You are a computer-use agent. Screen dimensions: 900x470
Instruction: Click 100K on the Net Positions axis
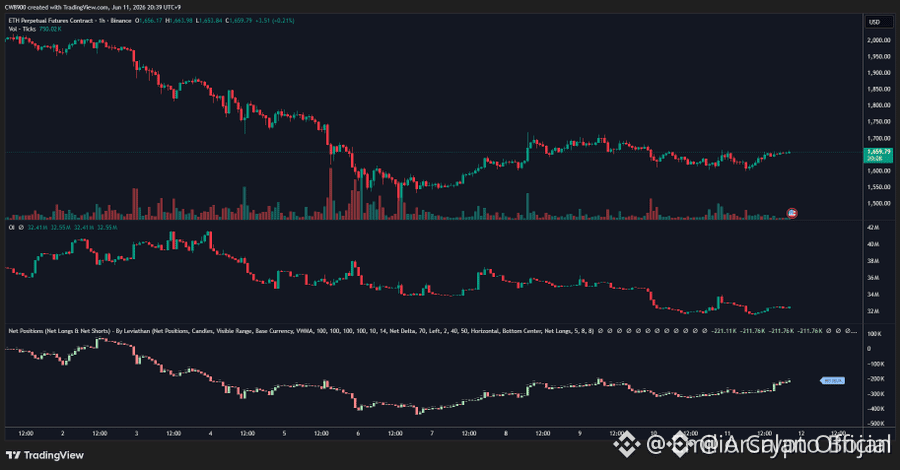click(874, 334)
